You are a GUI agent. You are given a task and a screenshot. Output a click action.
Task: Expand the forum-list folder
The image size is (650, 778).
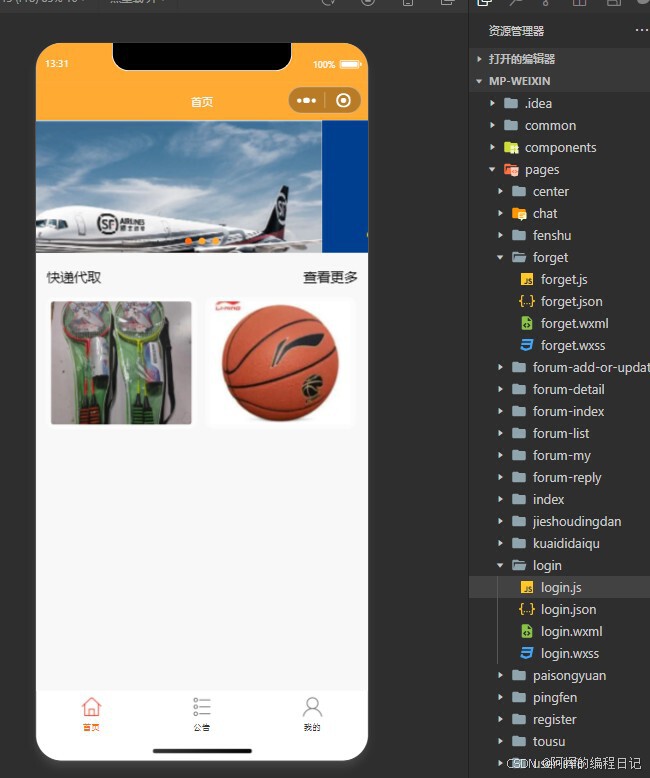(559, 433)
